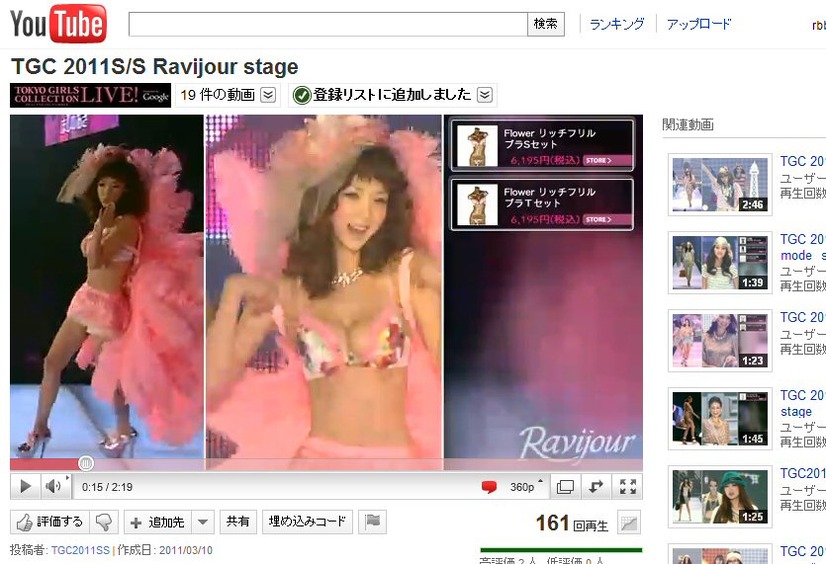Click the 関連動画 heading
This screenshot has width=826, height=564.
pos(688,125)
